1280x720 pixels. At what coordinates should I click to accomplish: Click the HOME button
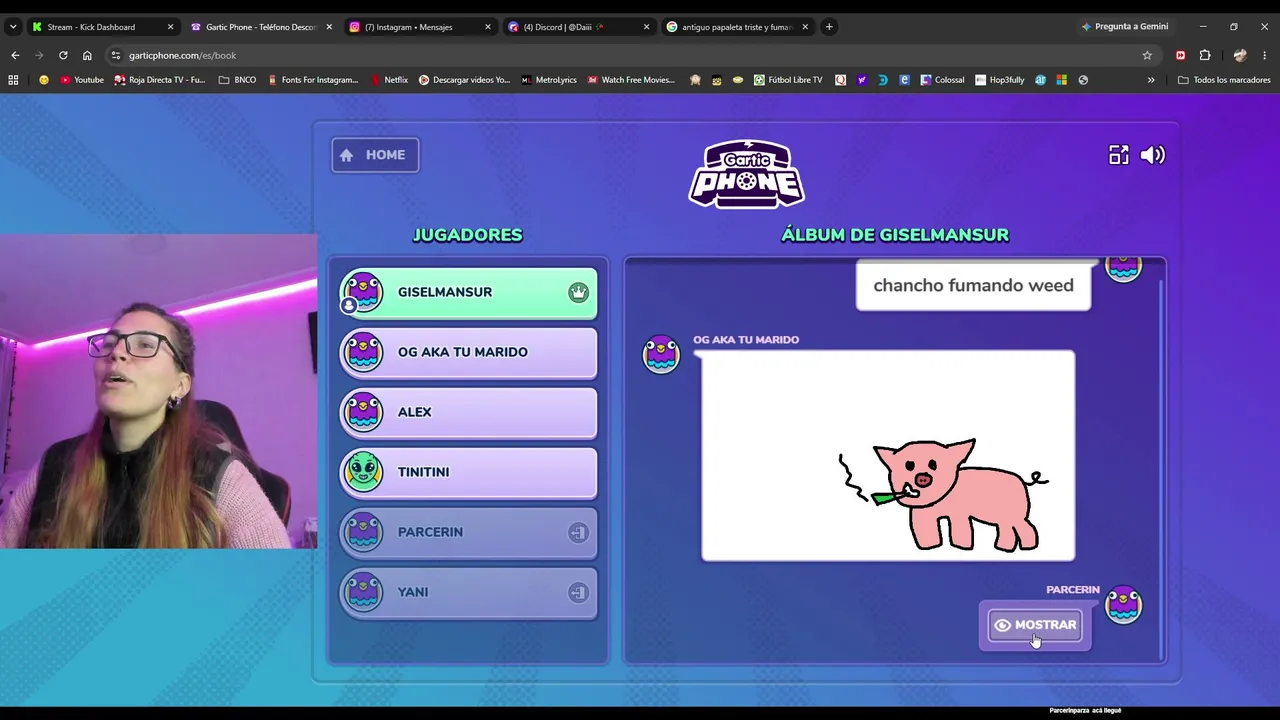375,155
